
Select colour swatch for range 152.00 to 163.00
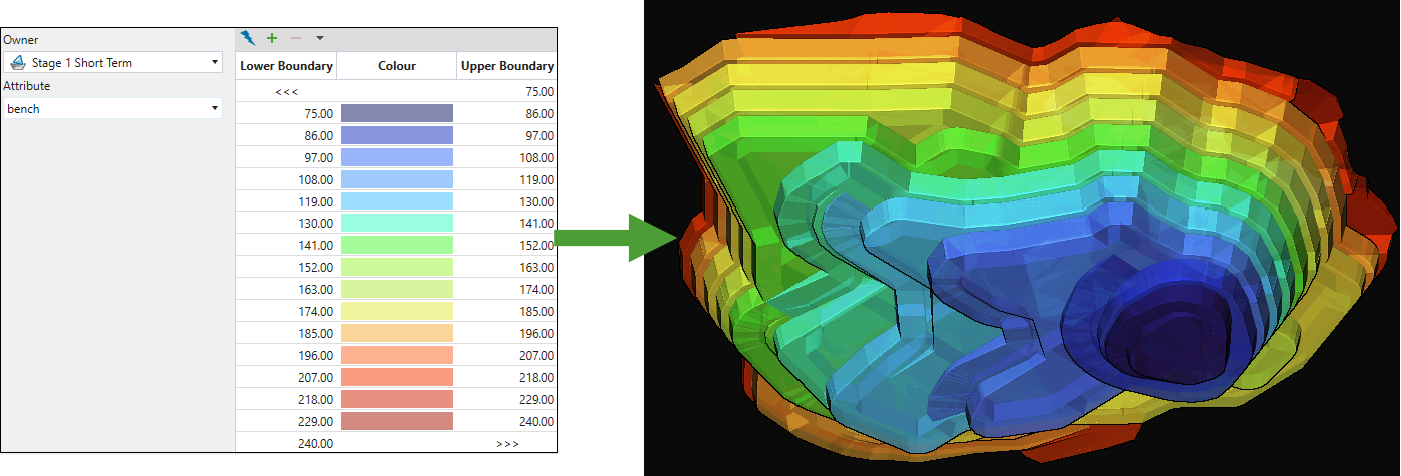(397, 267)
